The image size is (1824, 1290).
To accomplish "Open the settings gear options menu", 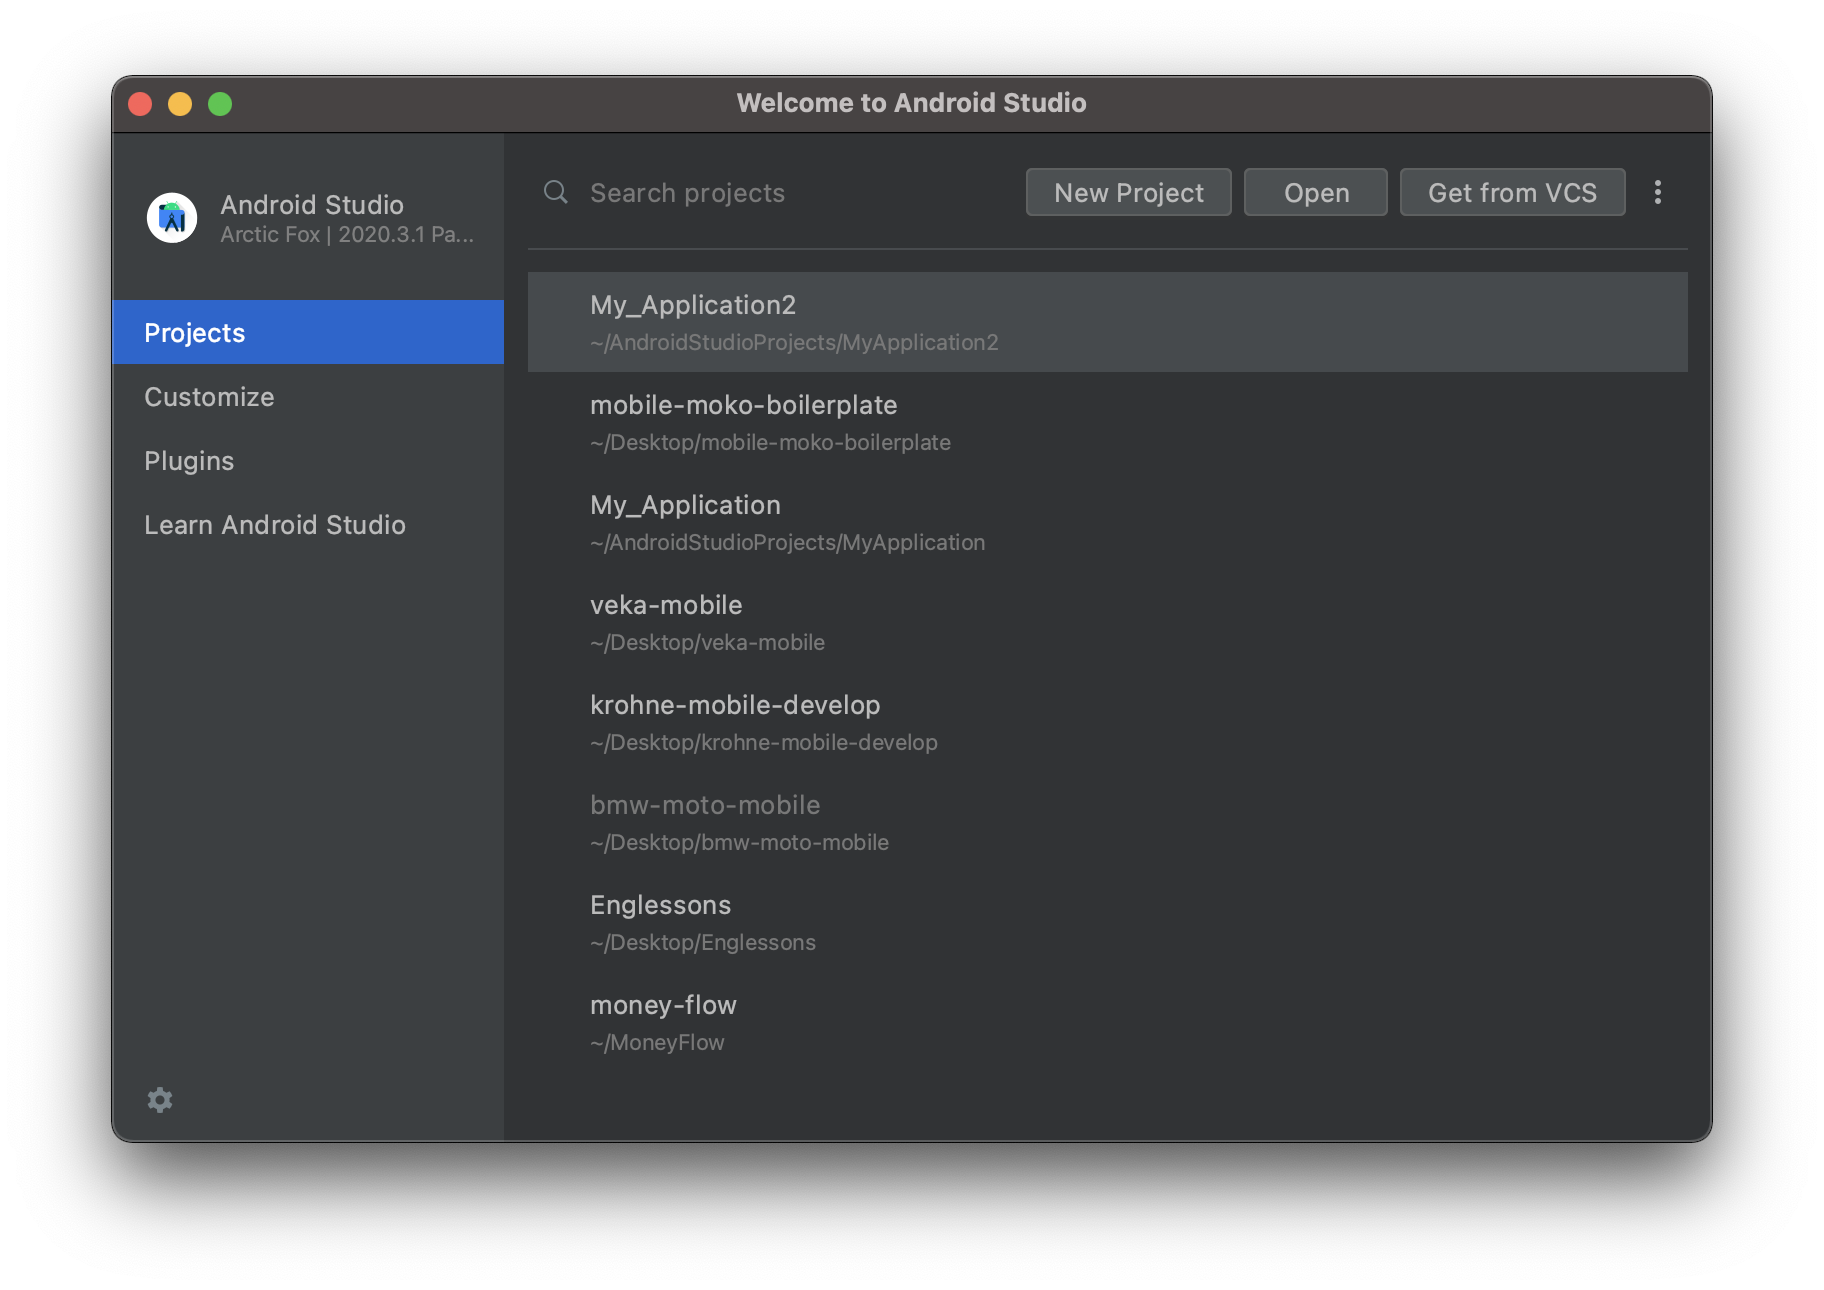I will pos(160,1100).
